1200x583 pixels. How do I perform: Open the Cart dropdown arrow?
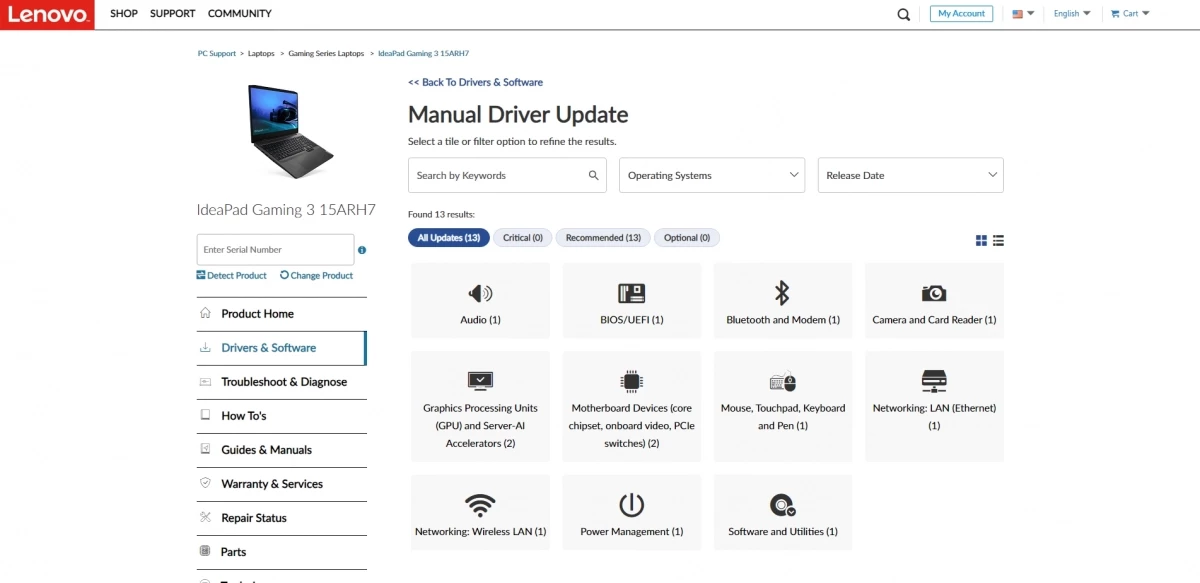click(1146, 13)
